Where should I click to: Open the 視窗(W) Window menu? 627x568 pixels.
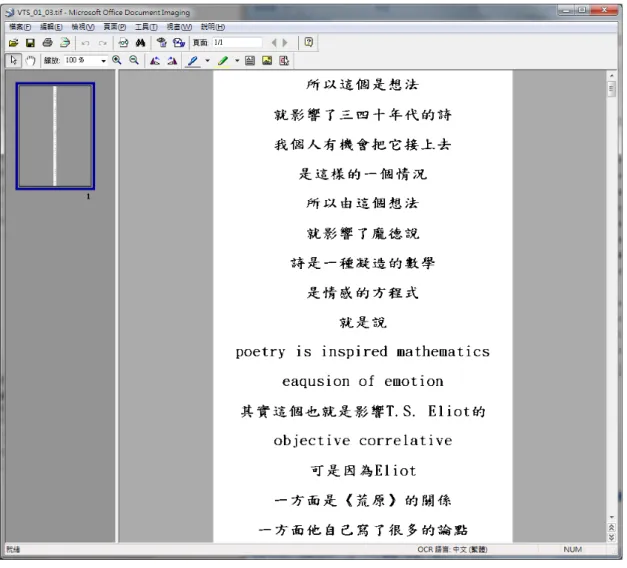180,27
